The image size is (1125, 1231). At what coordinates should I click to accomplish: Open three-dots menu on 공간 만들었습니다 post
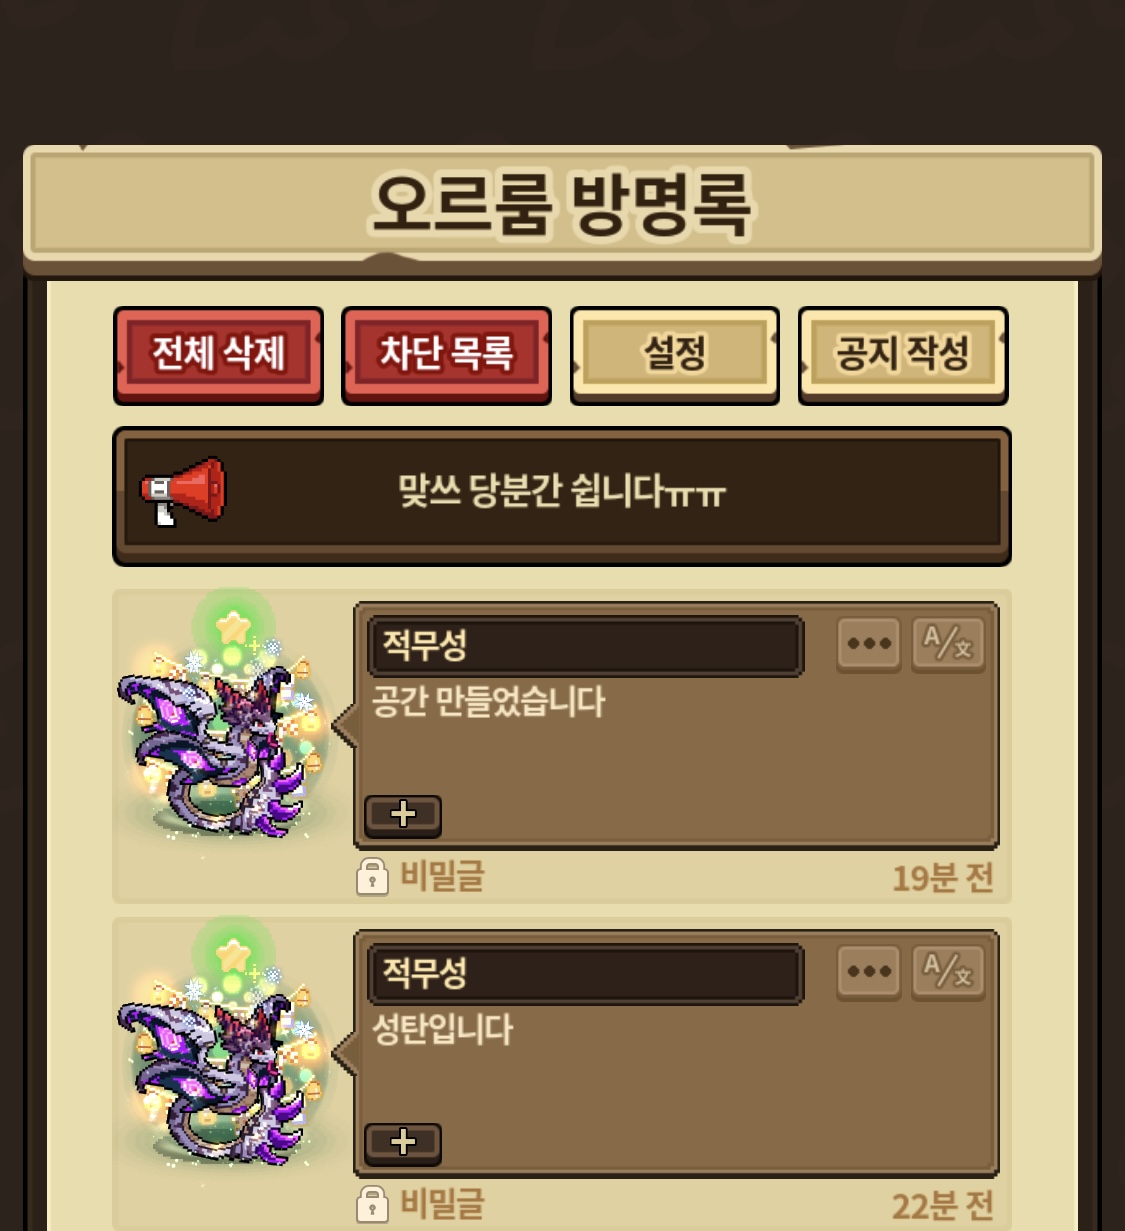coord(869,643)
